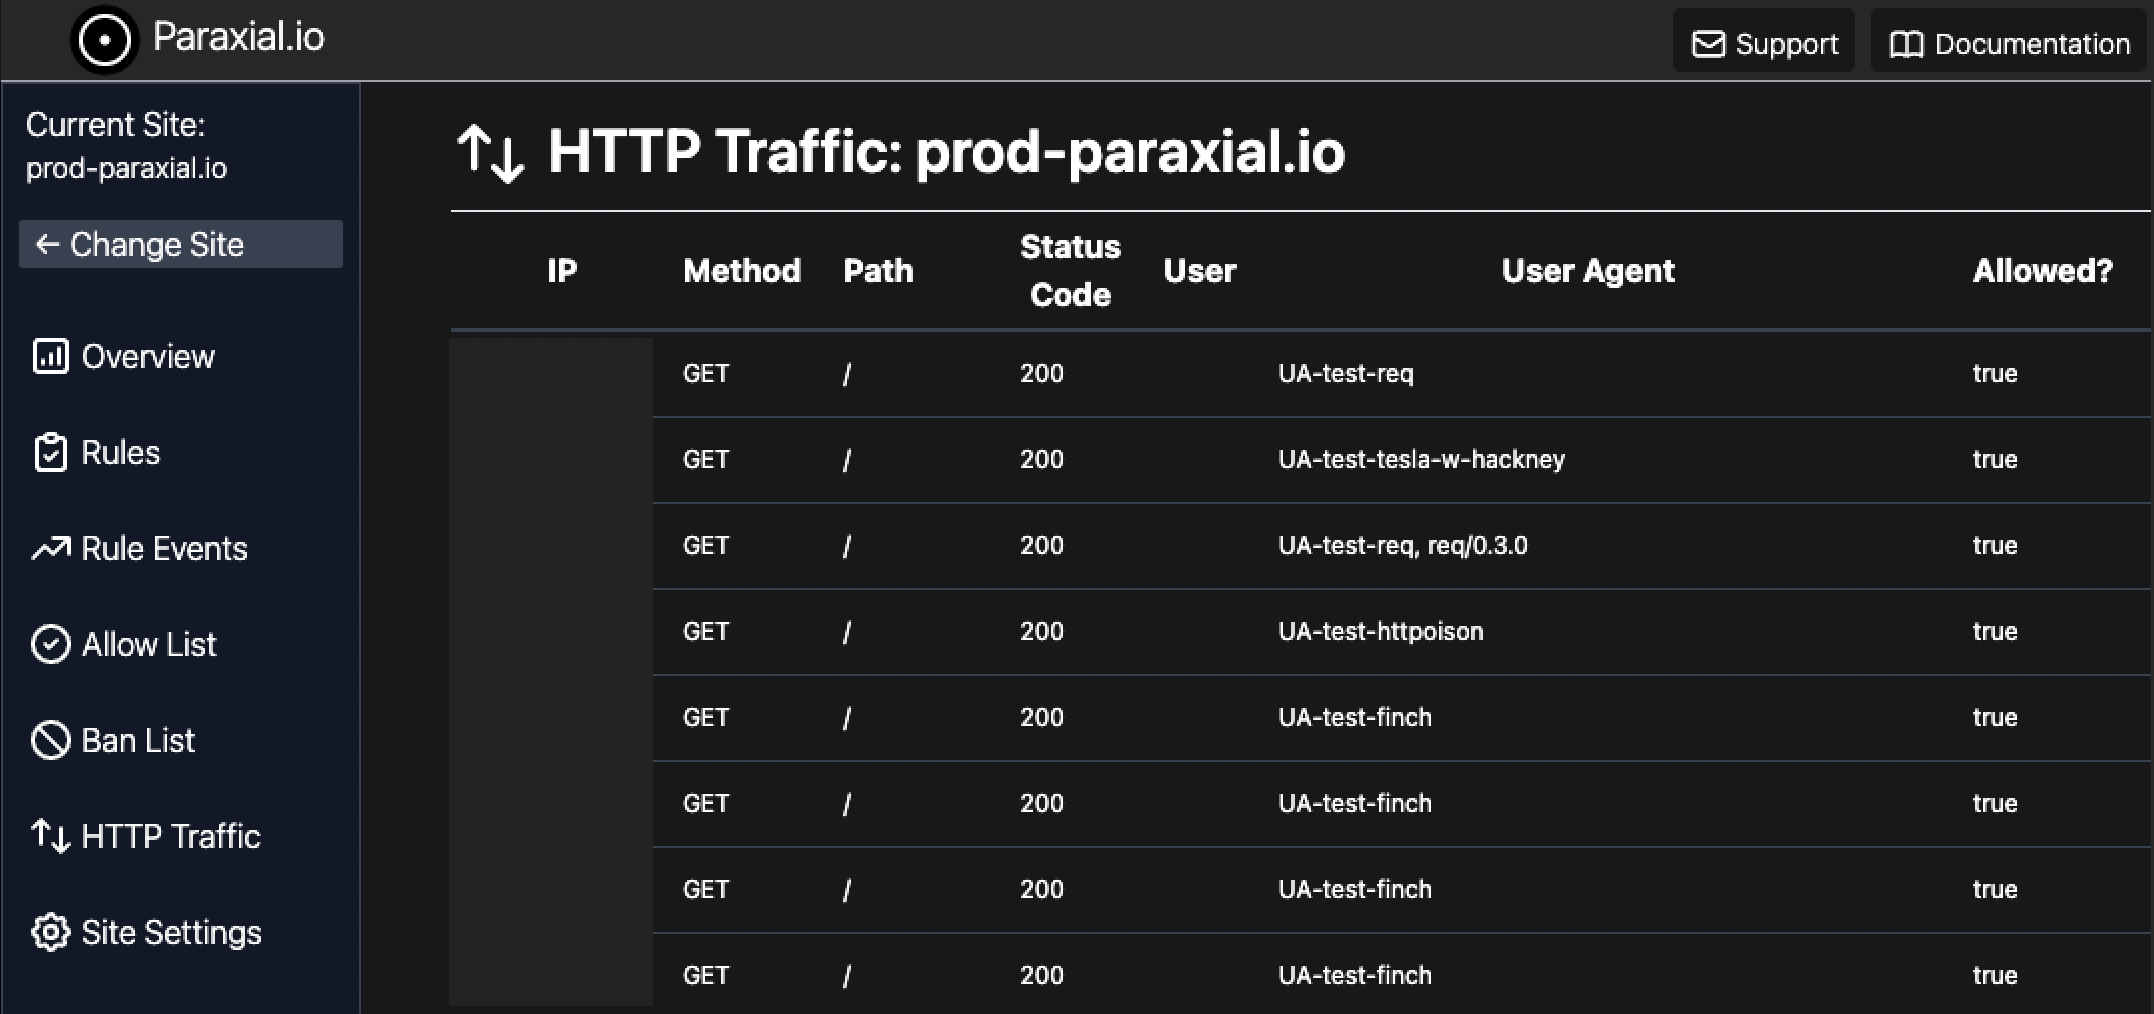Click the bar chart Overview icon

pos(50,356)
